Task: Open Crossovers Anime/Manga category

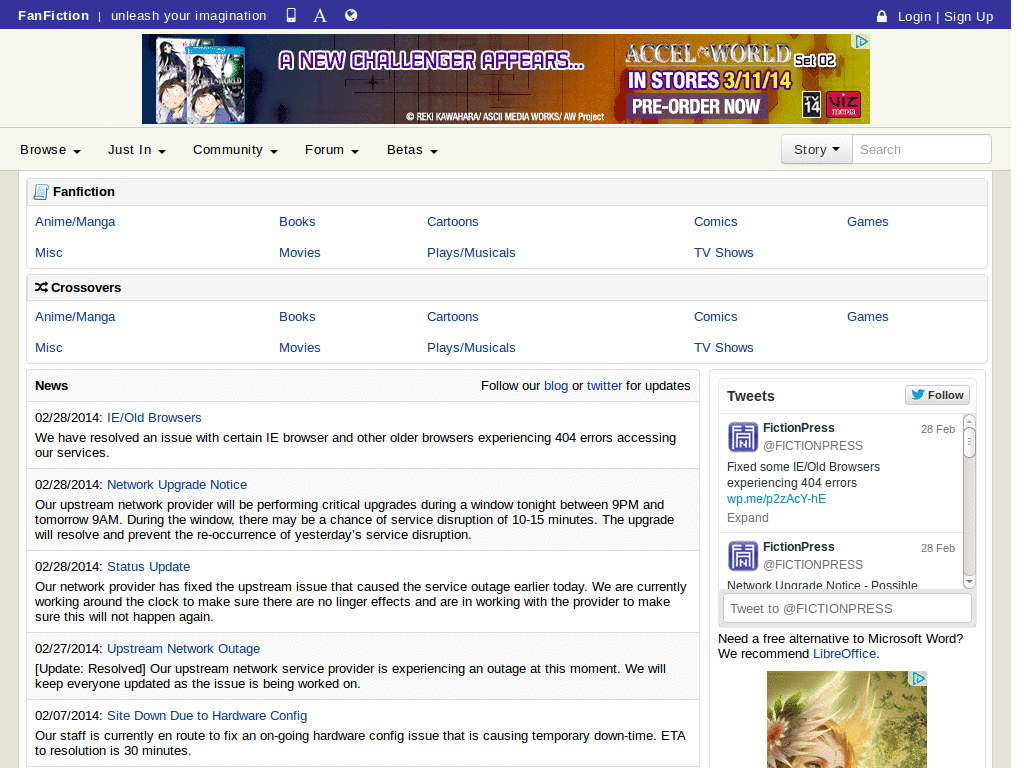Action: 75,317
